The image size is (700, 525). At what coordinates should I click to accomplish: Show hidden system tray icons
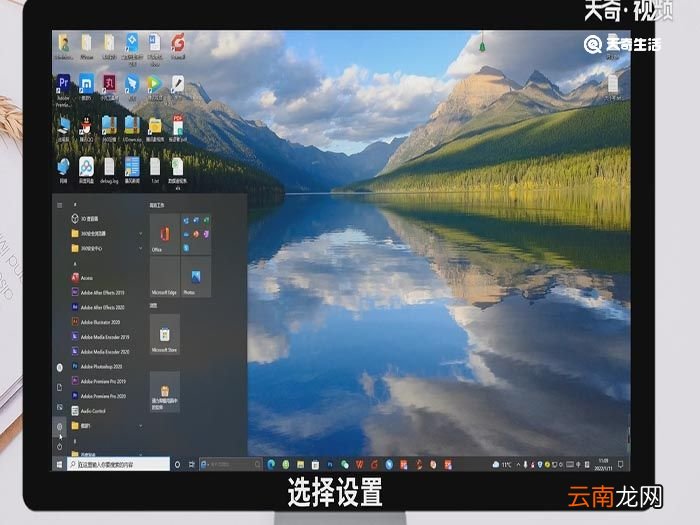click(x=518, y=465)
